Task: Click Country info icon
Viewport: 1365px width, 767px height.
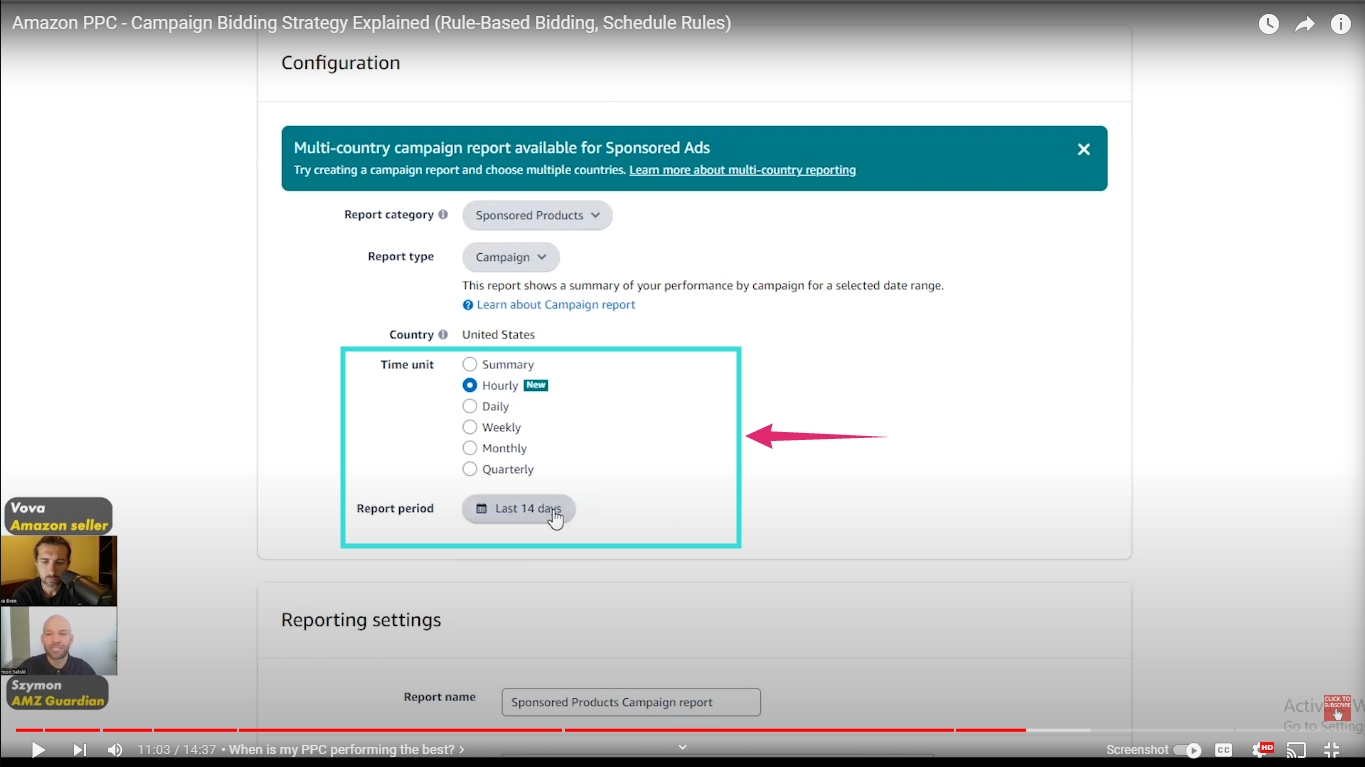Action: [443, 335]
